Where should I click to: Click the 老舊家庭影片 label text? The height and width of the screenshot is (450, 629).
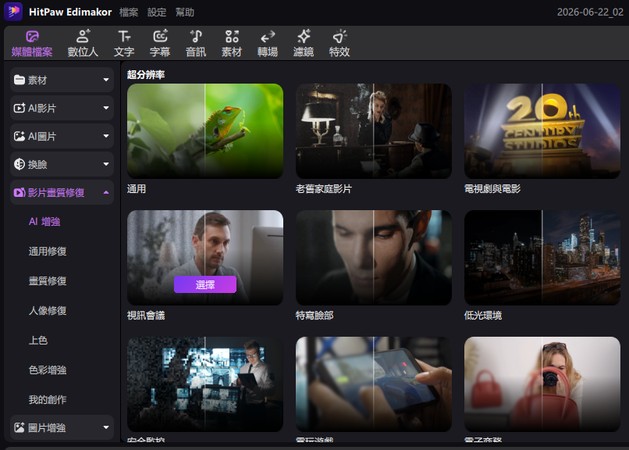click(x=324, y=189)
